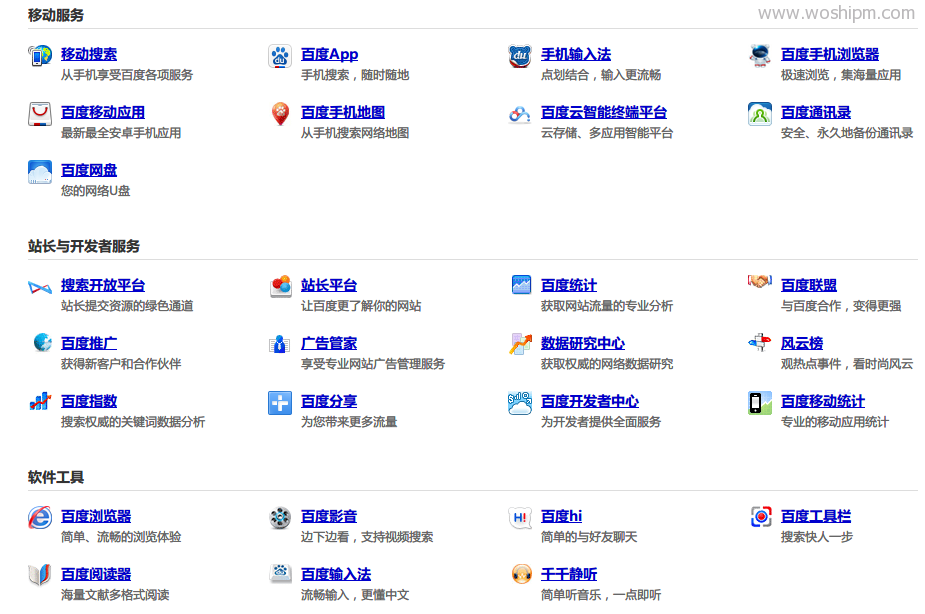
Task: Click the 百度联盟 handshake icon
Action: pyautogui.click(x=760, y=281)
